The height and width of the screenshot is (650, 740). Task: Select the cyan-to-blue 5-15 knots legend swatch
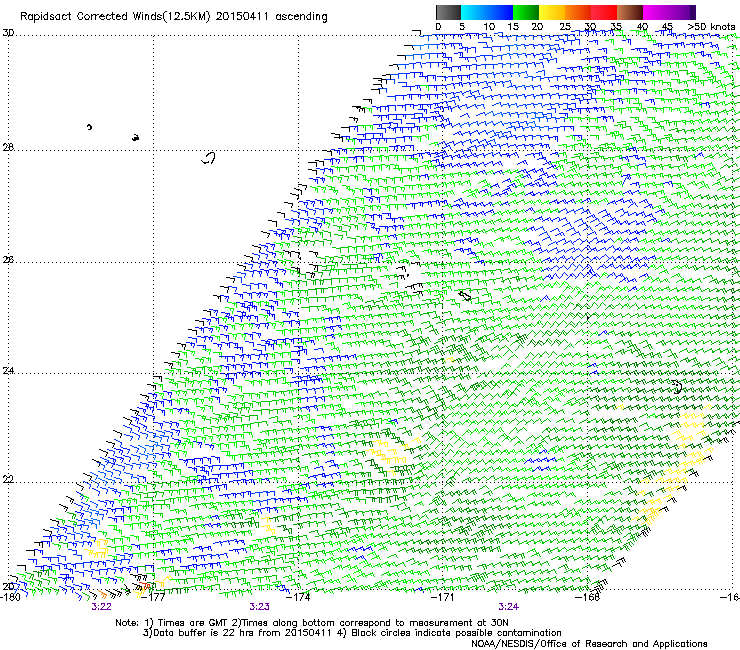487,12
